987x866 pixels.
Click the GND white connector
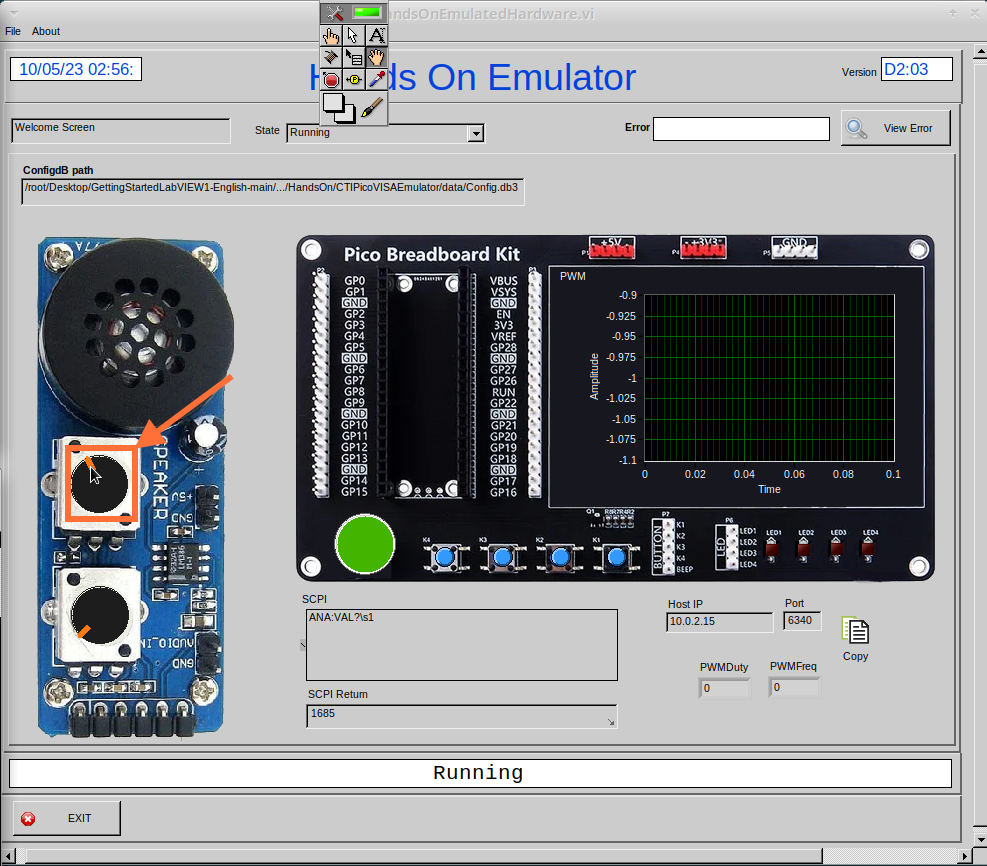(x=794, y=247)
